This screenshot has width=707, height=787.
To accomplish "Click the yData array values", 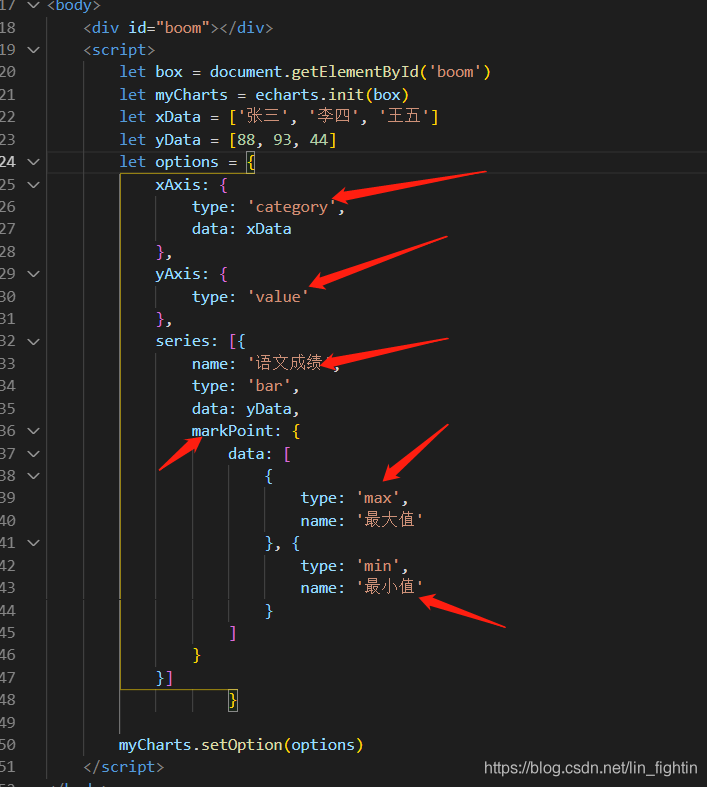I will tap(282, 140).
